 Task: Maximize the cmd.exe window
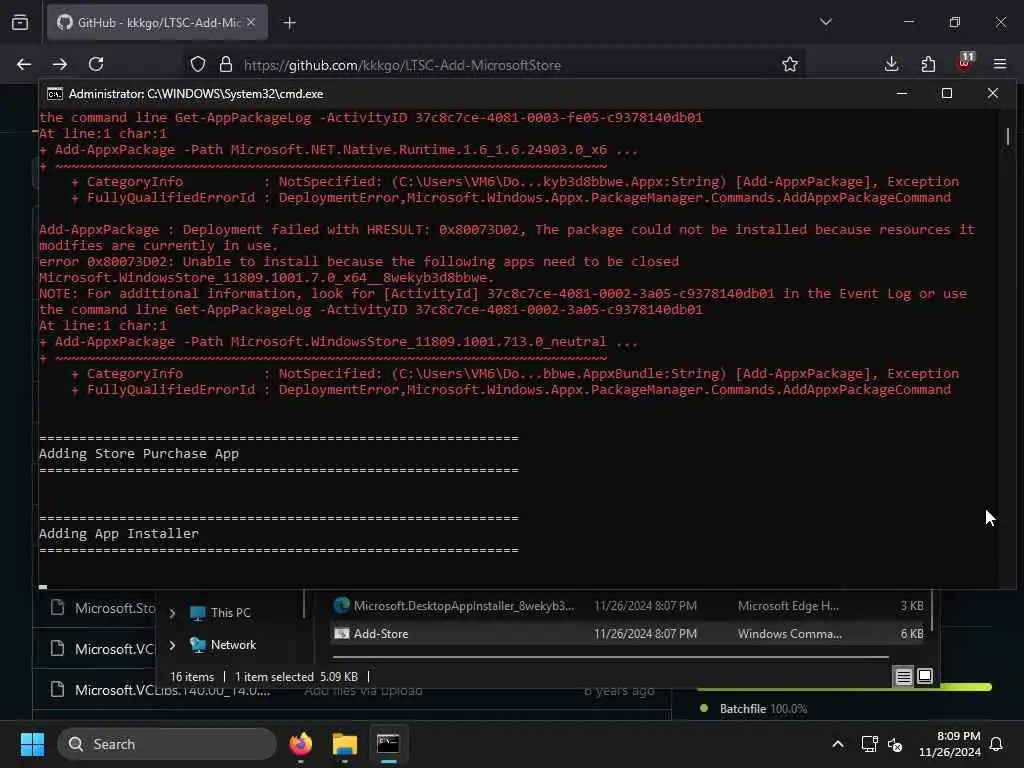click(x=947, y=93)
